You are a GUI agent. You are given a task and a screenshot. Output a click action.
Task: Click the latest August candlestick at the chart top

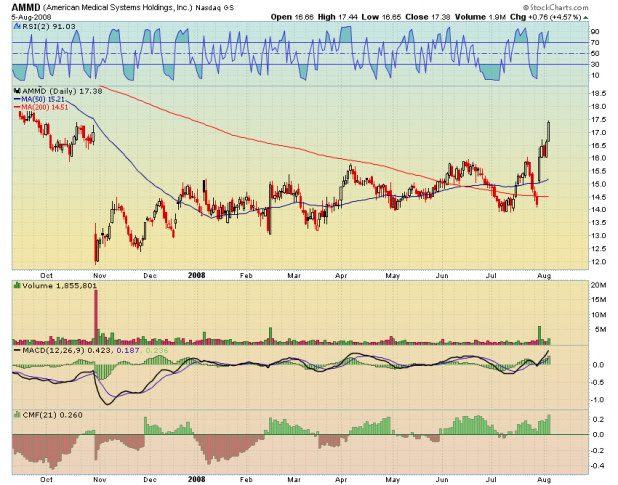pyautogui.click(x=549, y=132)
